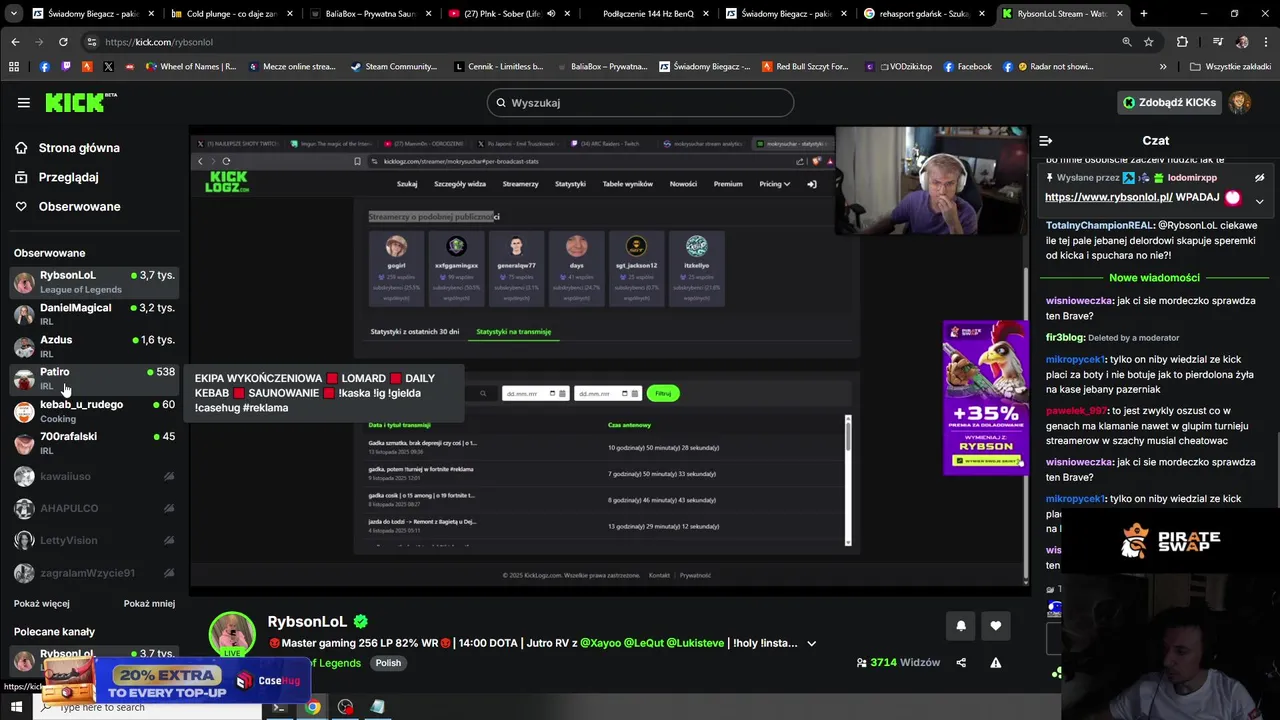Open VODziki.top bookmark
The height and width of the screenshot is (720, 1280).
(898, 67)
